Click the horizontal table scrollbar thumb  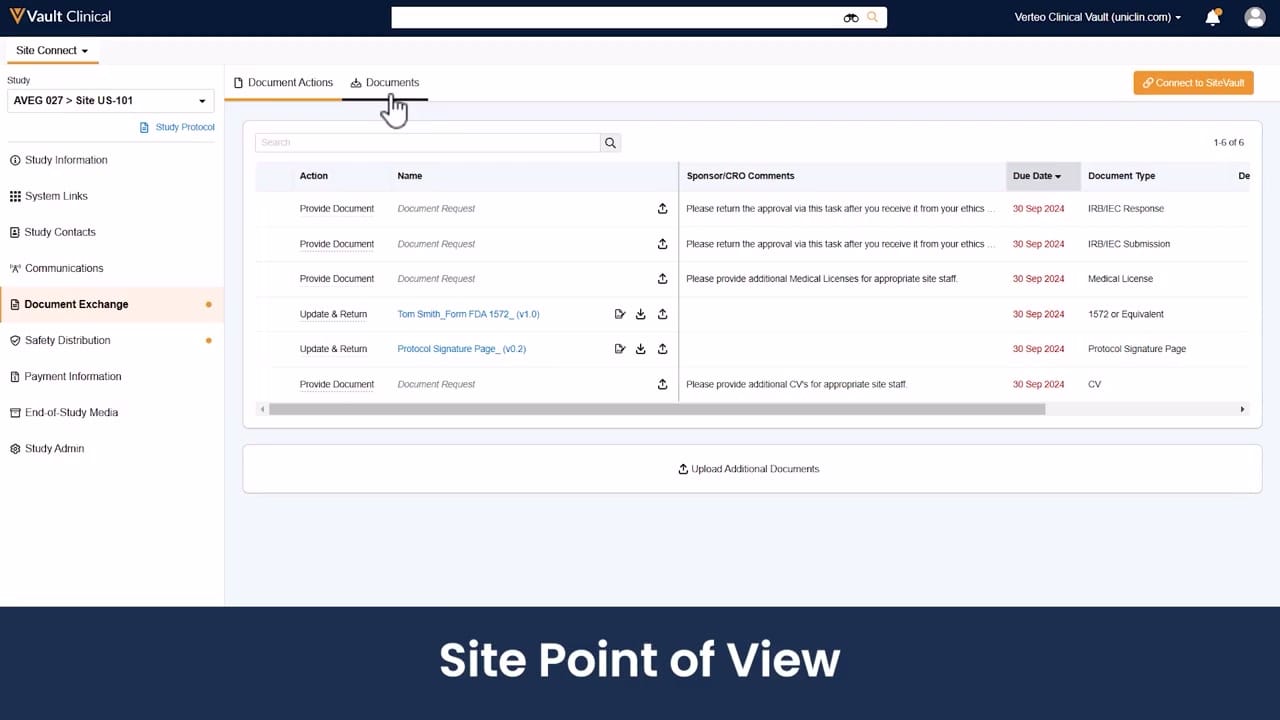[657, 409]
